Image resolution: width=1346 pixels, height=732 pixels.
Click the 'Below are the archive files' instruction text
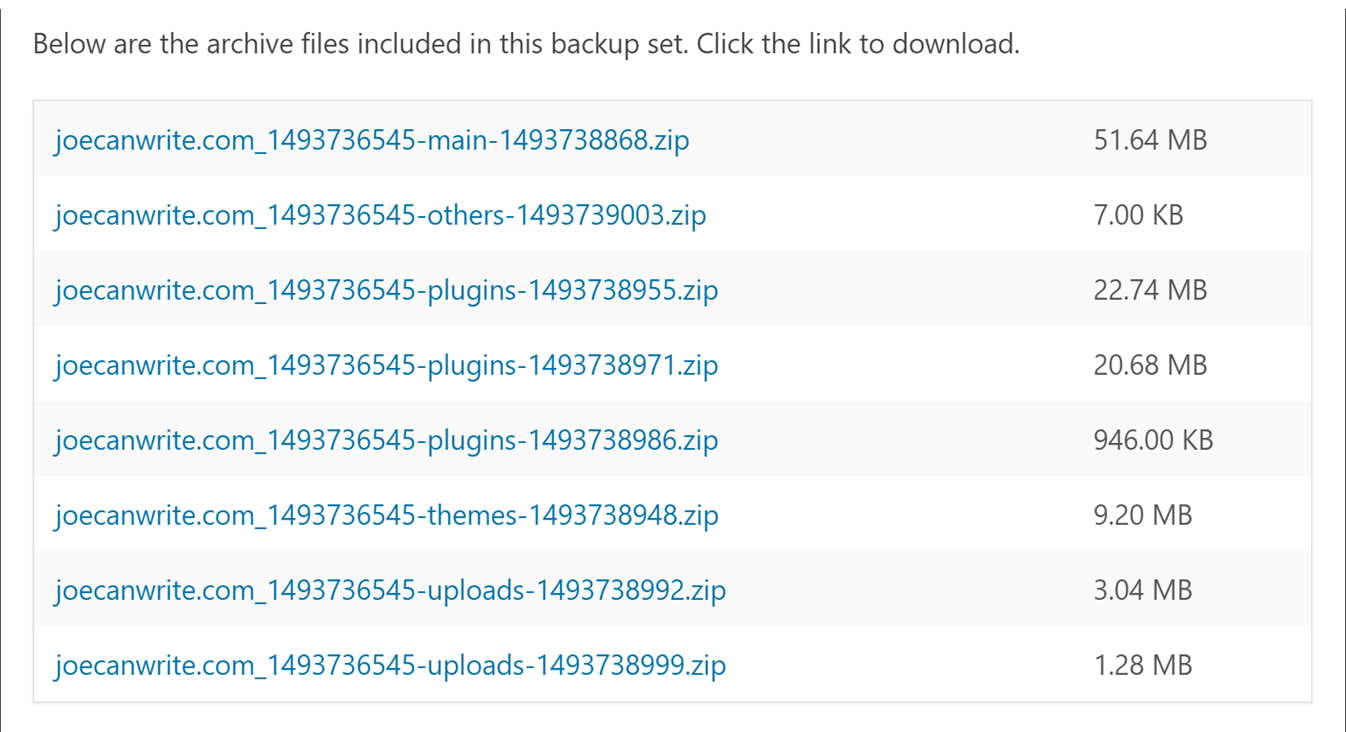point(526,44)
